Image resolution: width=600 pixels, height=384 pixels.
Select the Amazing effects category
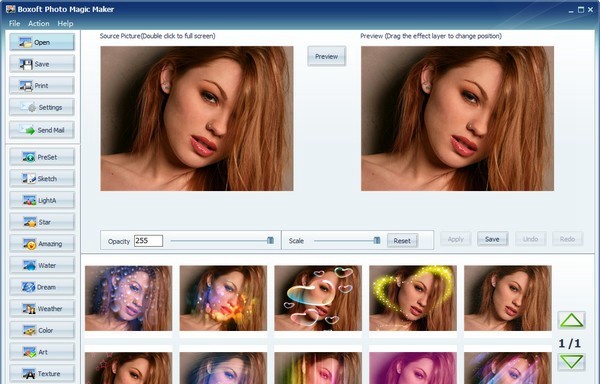pos(42,244)
